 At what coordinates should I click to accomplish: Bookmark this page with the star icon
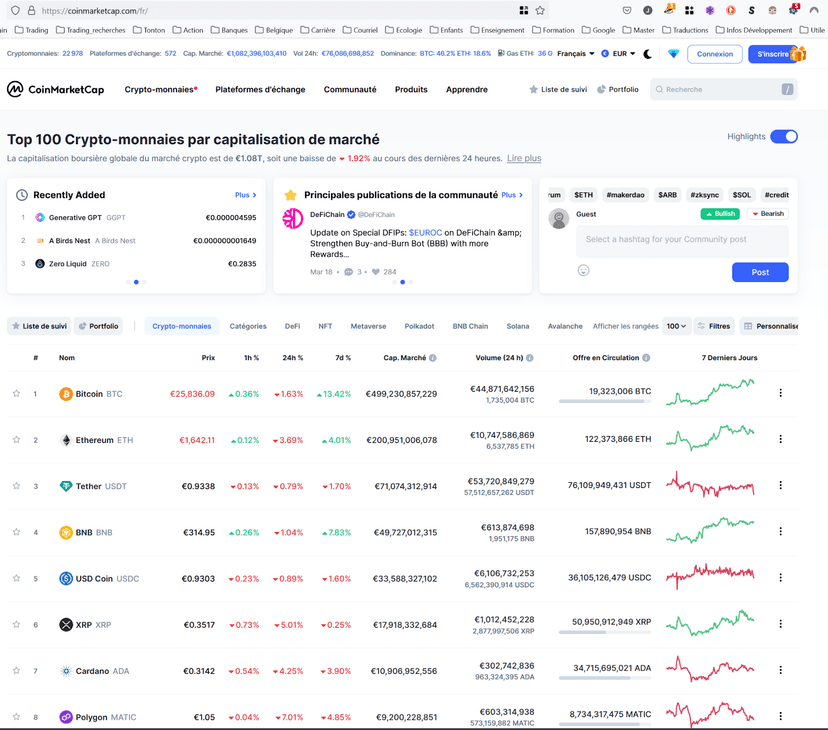[x=540, y=11]
